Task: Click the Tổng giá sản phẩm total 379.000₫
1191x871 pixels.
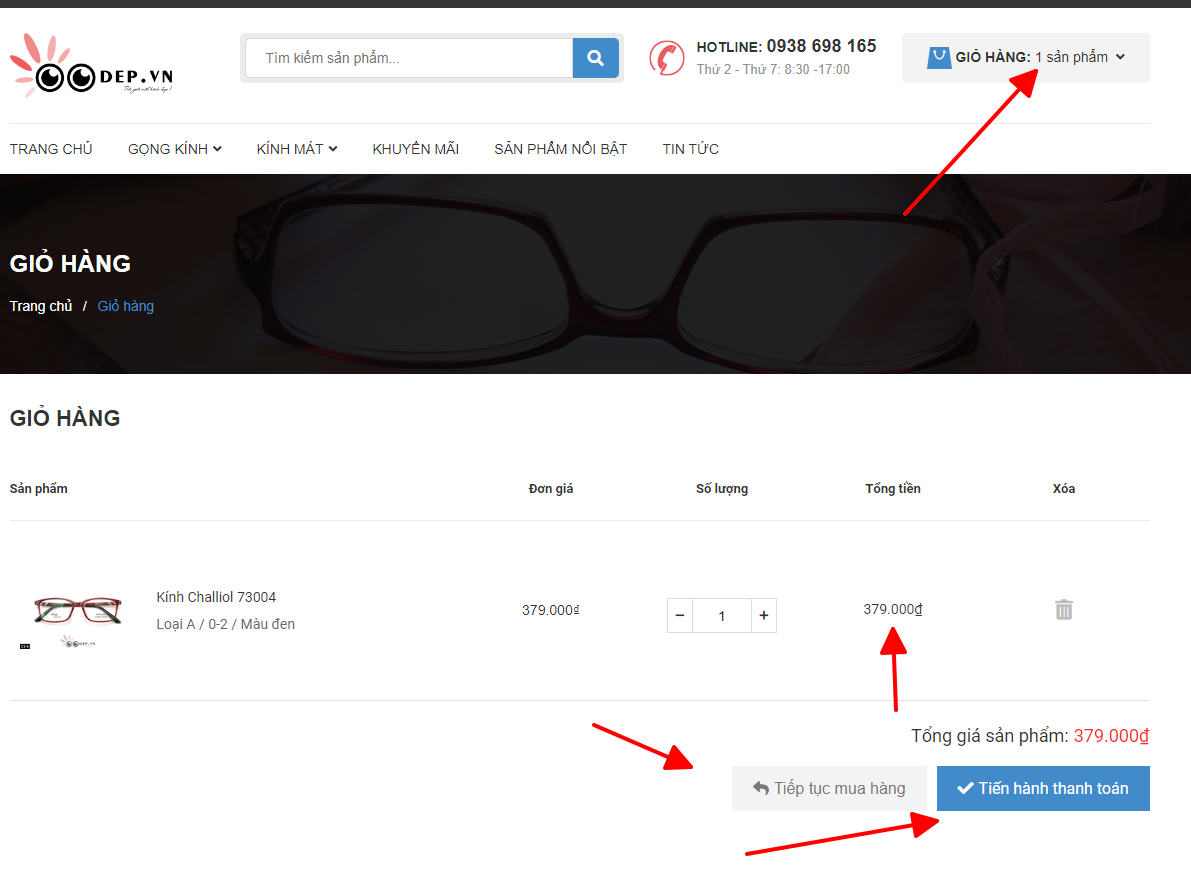Action: (x=1111, y=736)
